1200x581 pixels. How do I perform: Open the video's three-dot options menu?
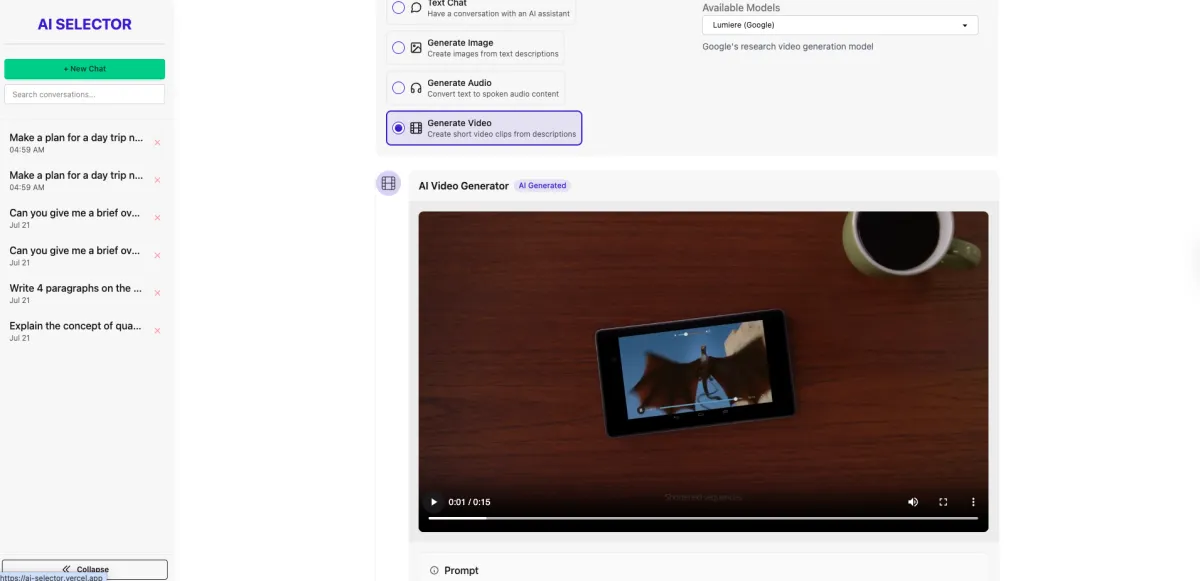coord(973,502)
